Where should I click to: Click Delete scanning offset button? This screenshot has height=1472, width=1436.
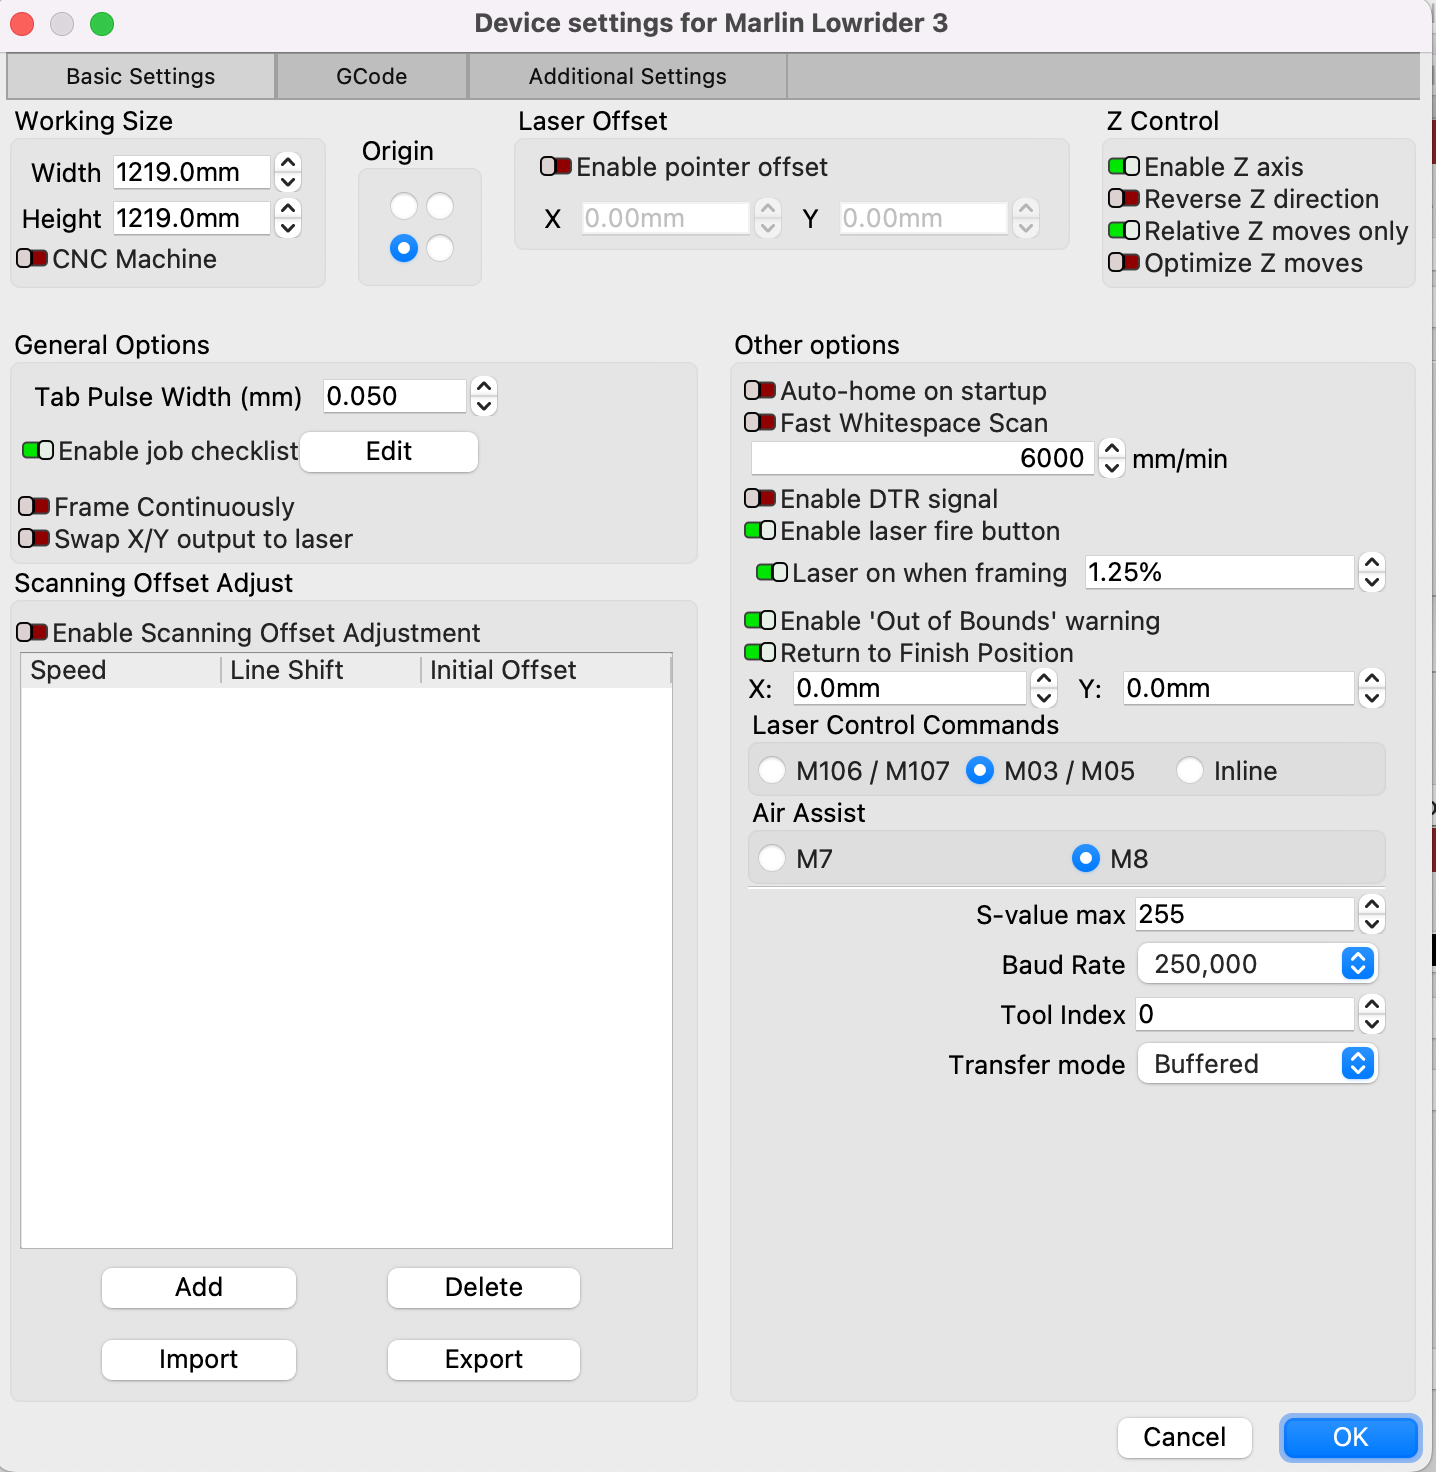[484, 1288]
